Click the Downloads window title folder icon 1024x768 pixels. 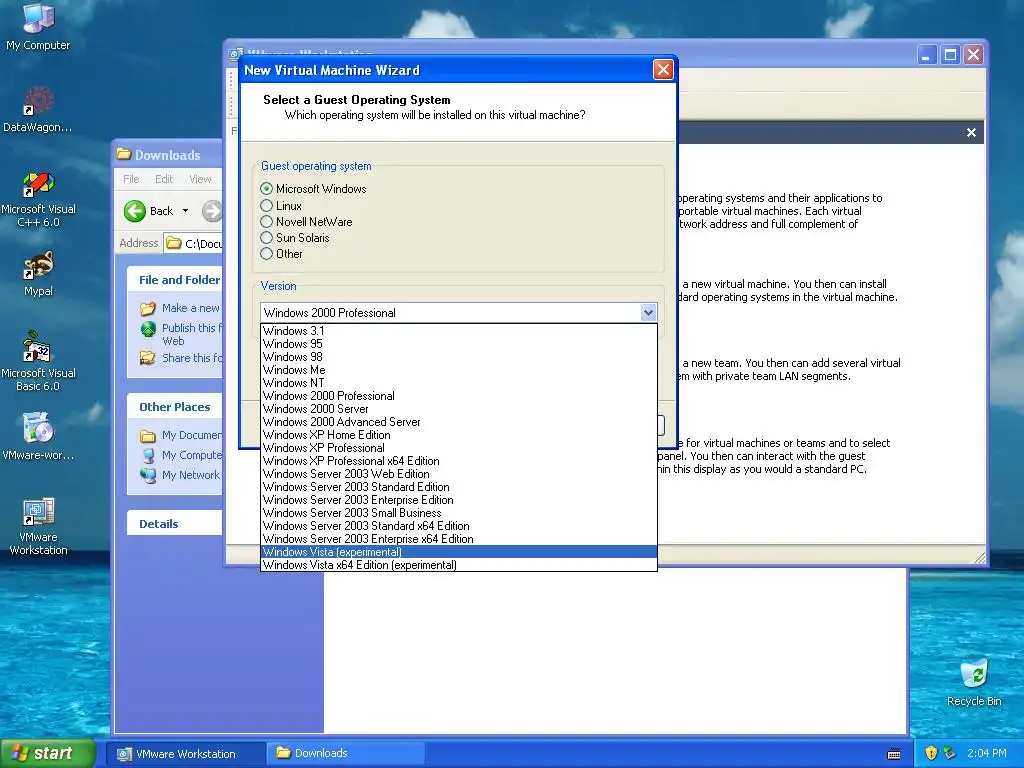pyautogui.click(x=123, y=154)
